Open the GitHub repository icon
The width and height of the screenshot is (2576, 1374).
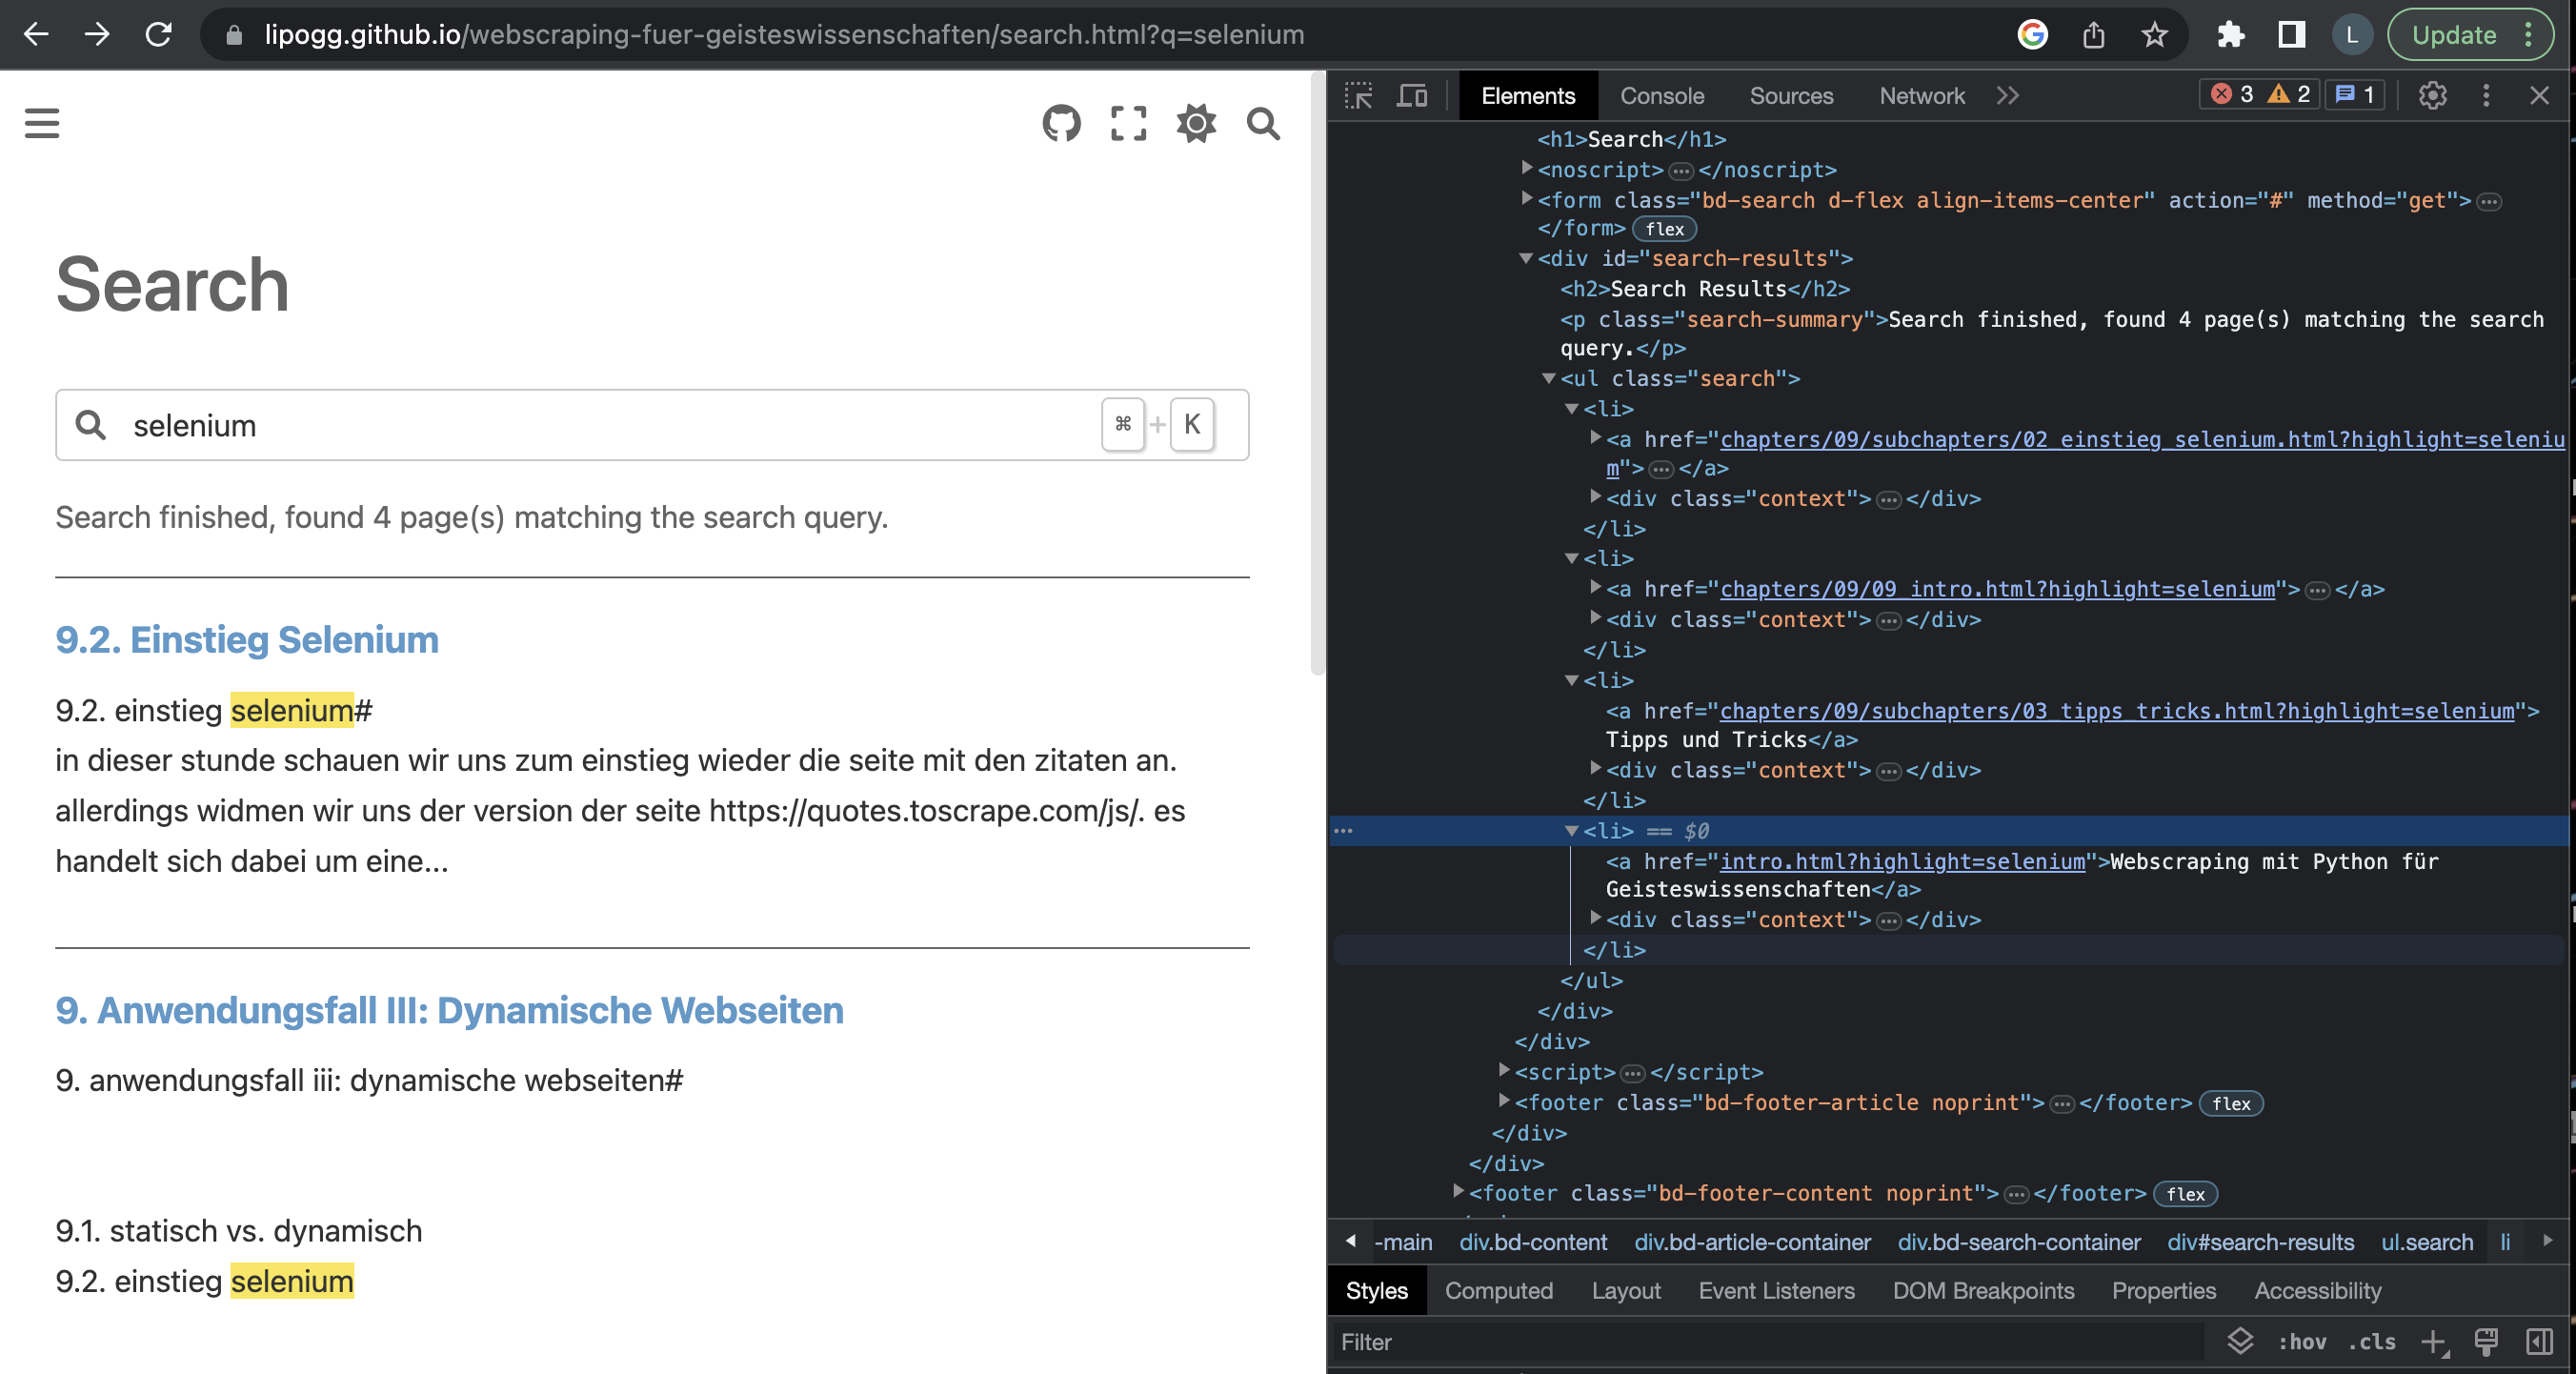[1061, 124]
